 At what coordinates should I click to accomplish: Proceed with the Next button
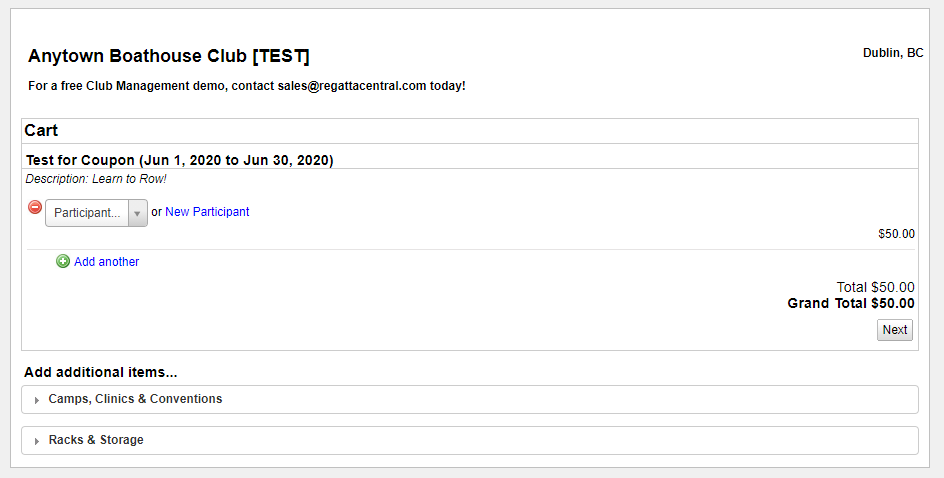[x=895, y=330]
